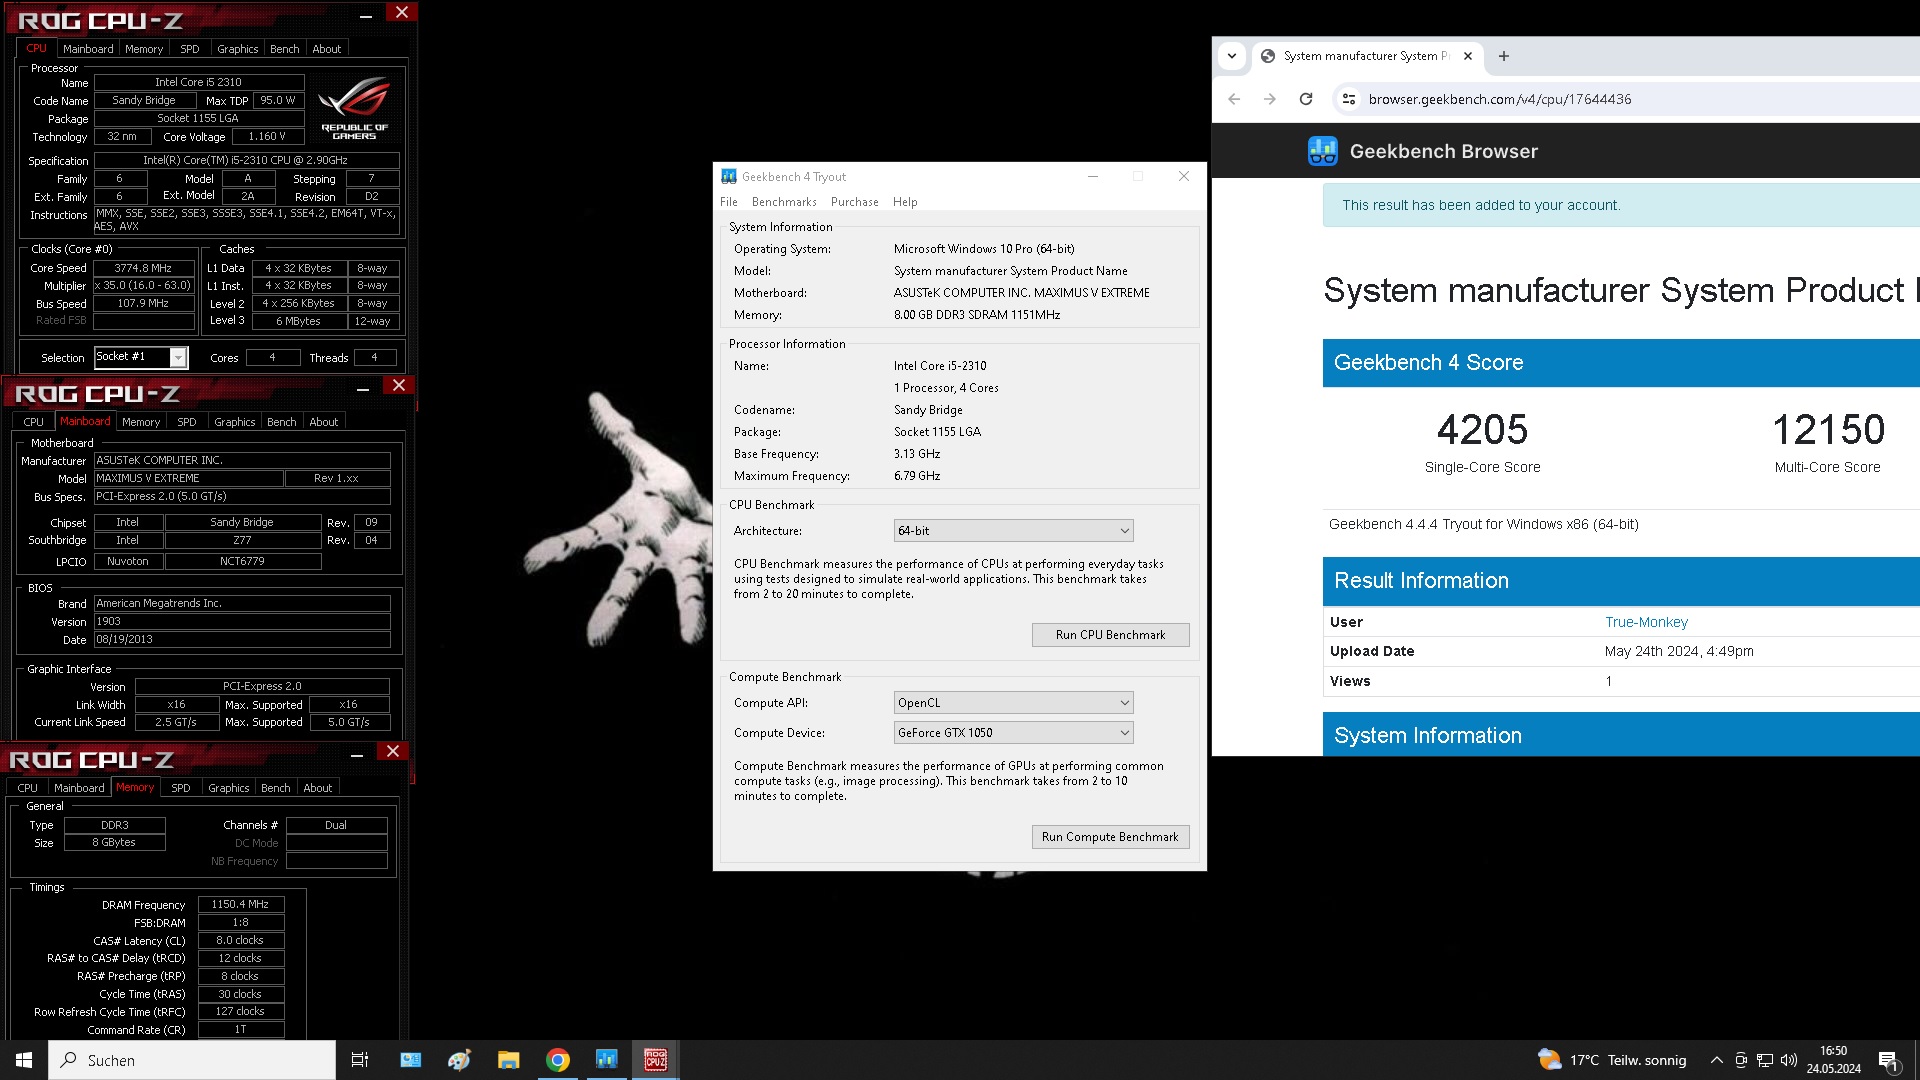
Task: Switch to Mainboard tab in top CPU-Z window
Action: [x=88, y=49]
